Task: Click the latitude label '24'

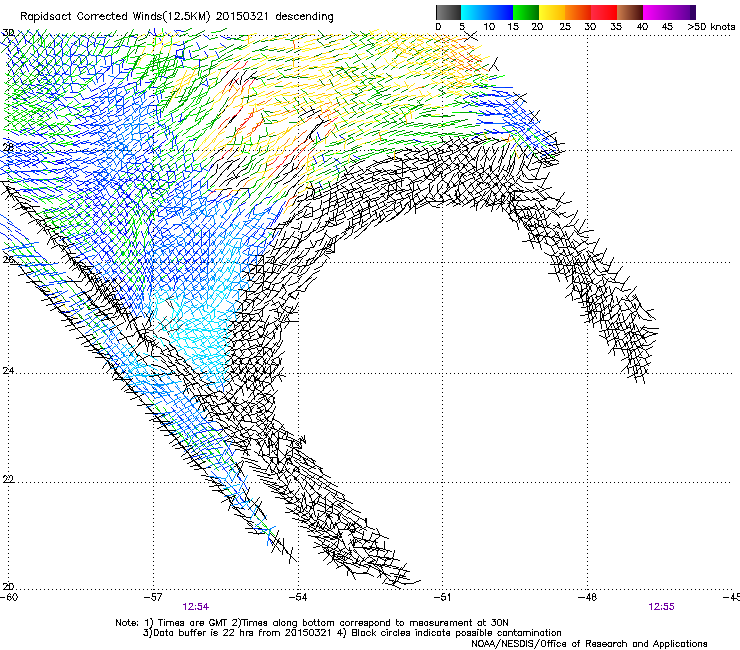Action: (8, 371)
